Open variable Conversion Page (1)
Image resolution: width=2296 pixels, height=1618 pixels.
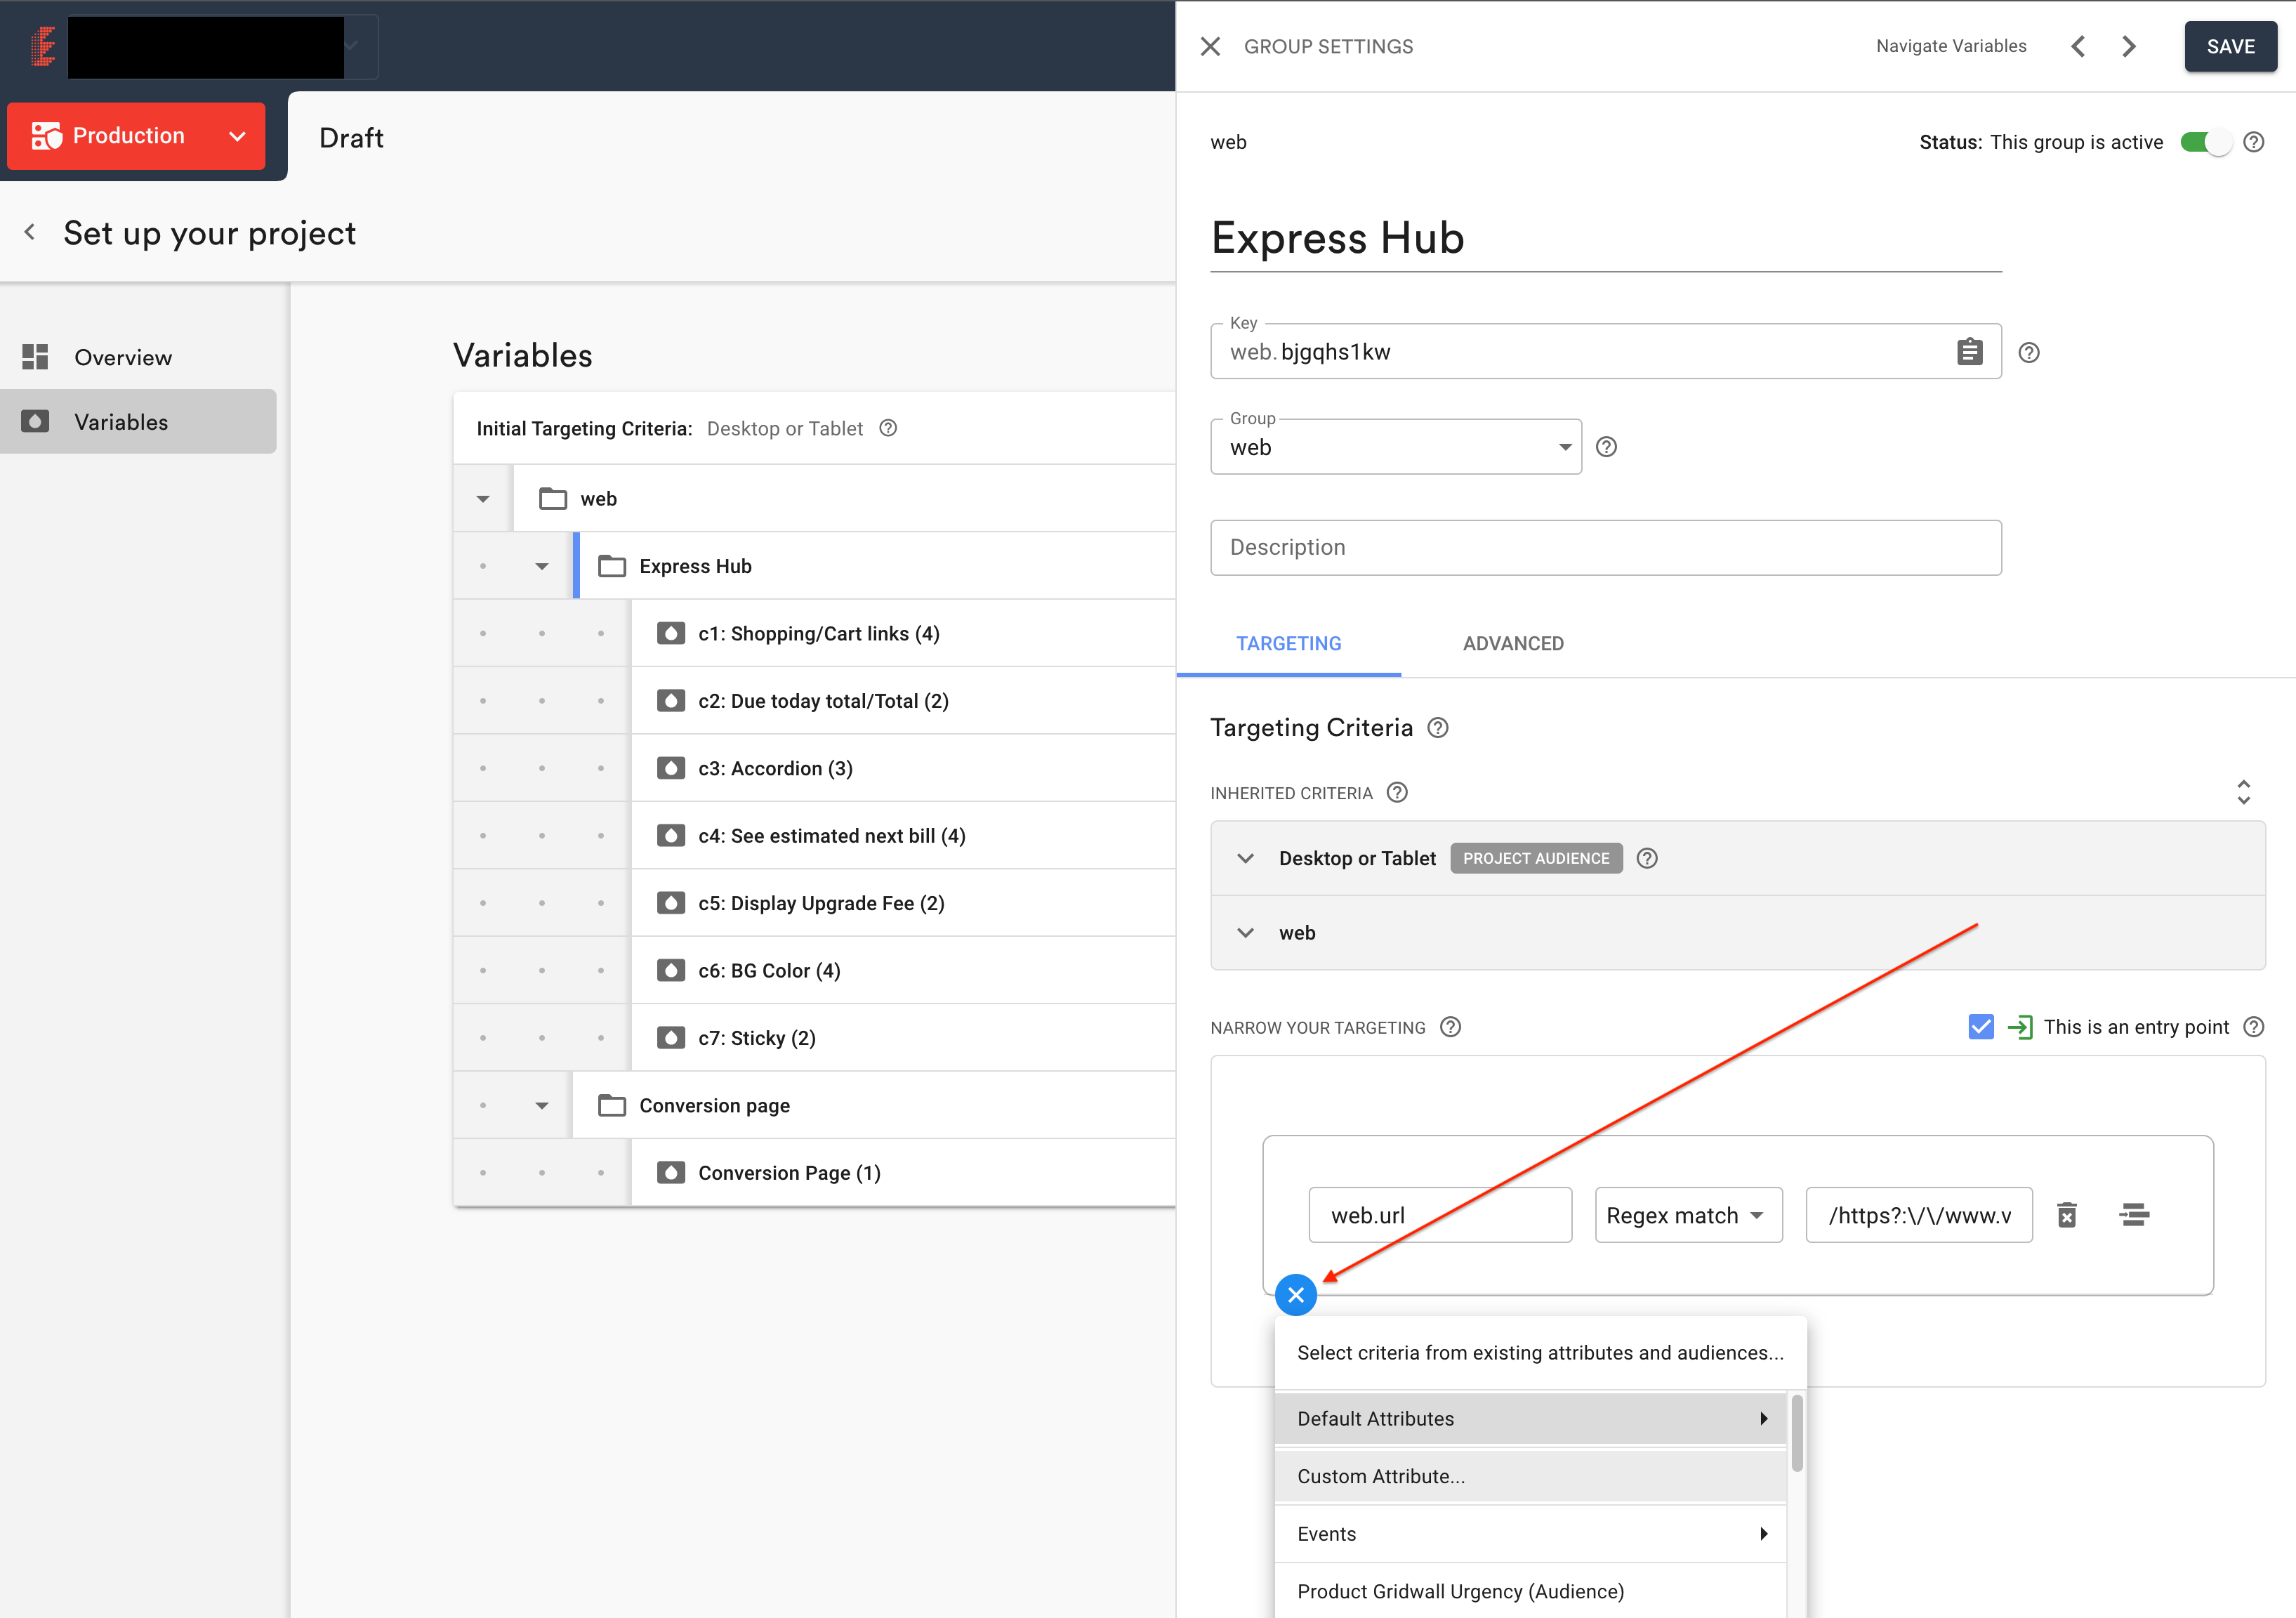click(904, 1172)
